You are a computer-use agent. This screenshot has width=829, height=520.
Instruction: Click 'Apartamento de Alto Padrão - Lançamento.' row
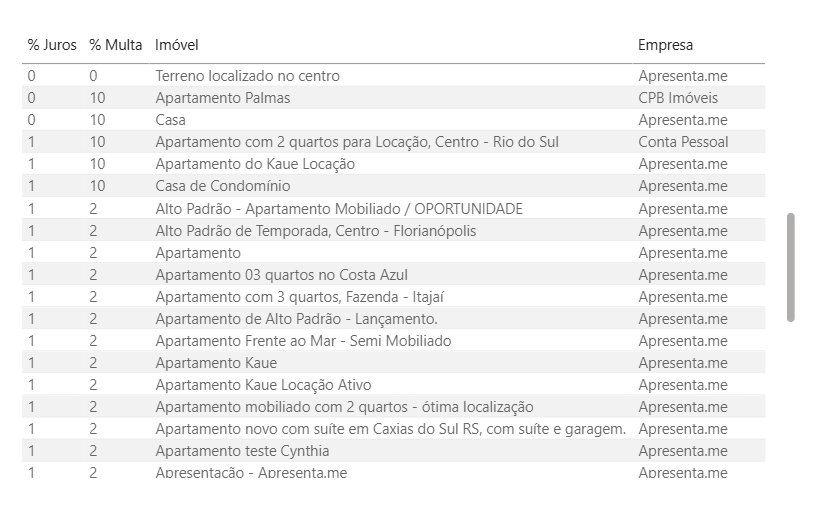296,319
